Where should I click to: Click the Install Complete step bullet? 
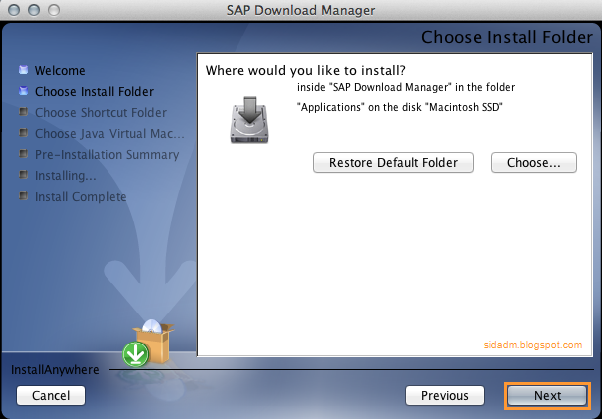(x=24, y=196)
